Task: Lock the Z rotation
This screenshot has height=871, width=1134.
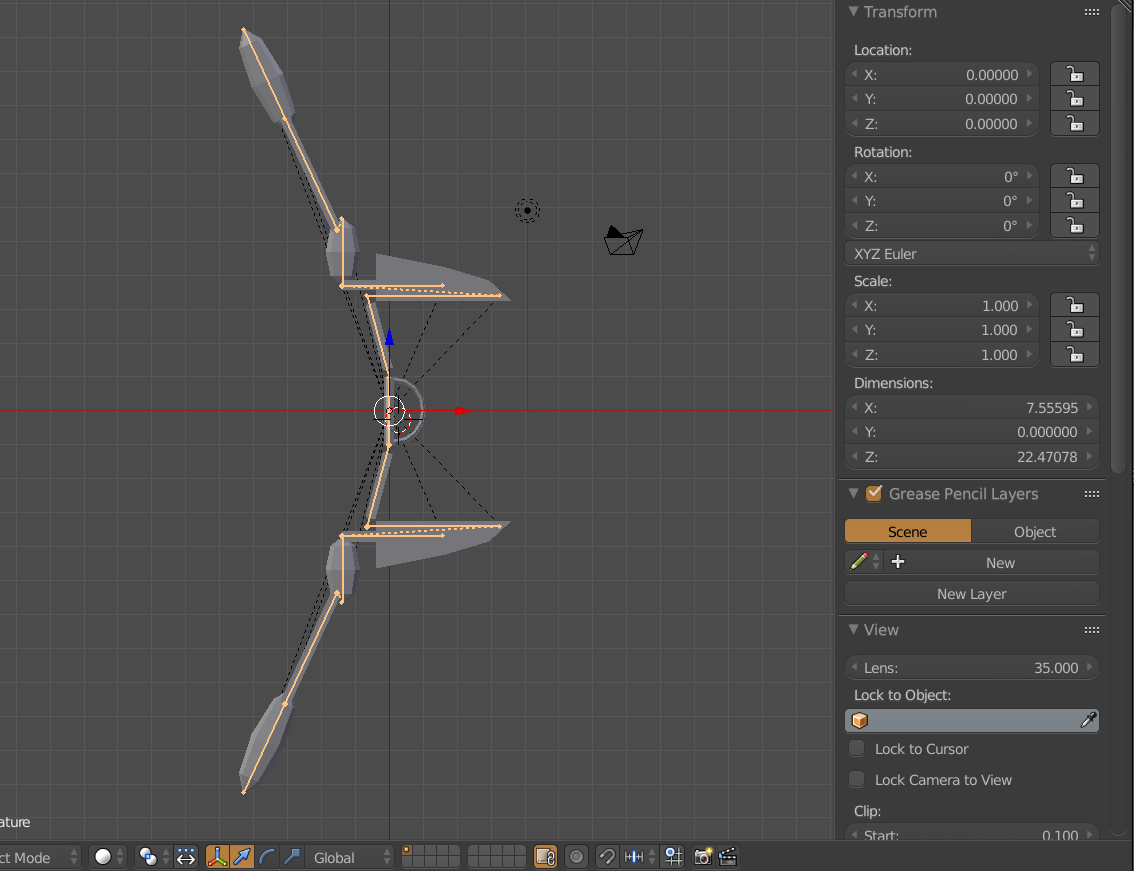Action: click(x=1075, y=226)
